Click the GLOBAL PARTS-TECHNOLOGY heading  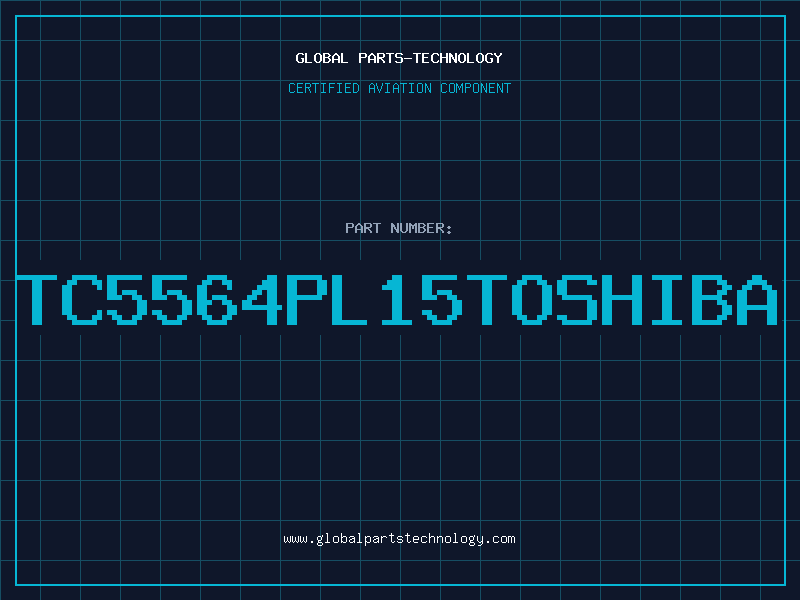(x=399, y=58)
